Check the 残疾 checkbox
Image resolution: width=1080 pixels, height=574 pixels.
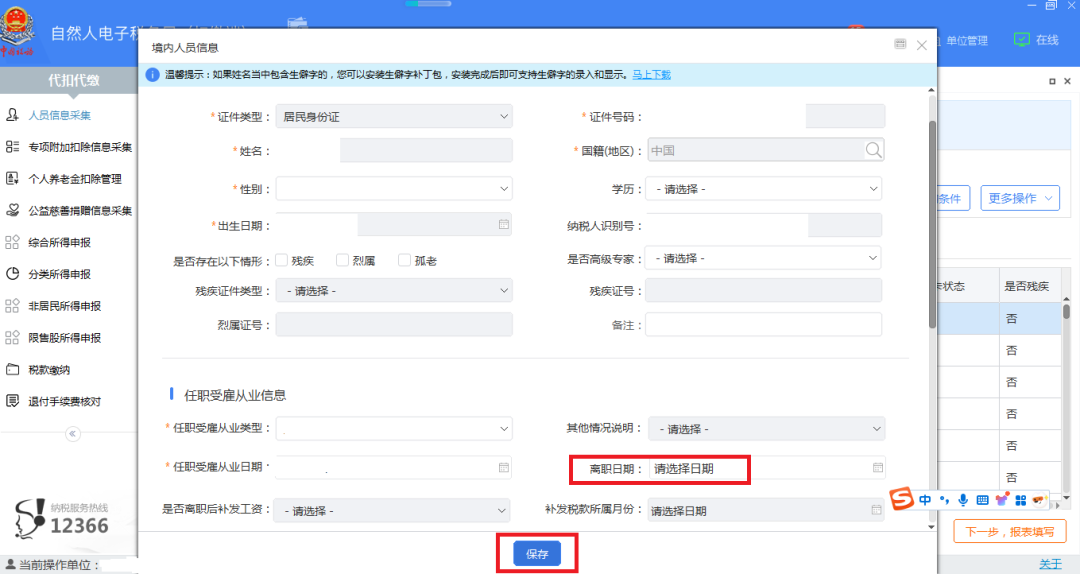point(282,260)
